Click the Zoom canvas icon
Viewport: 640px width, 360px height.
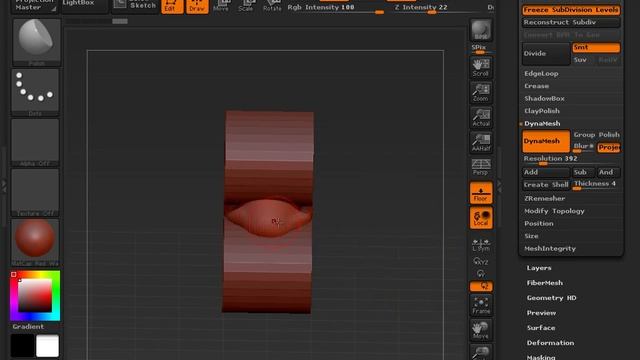[x=481, y=93]
